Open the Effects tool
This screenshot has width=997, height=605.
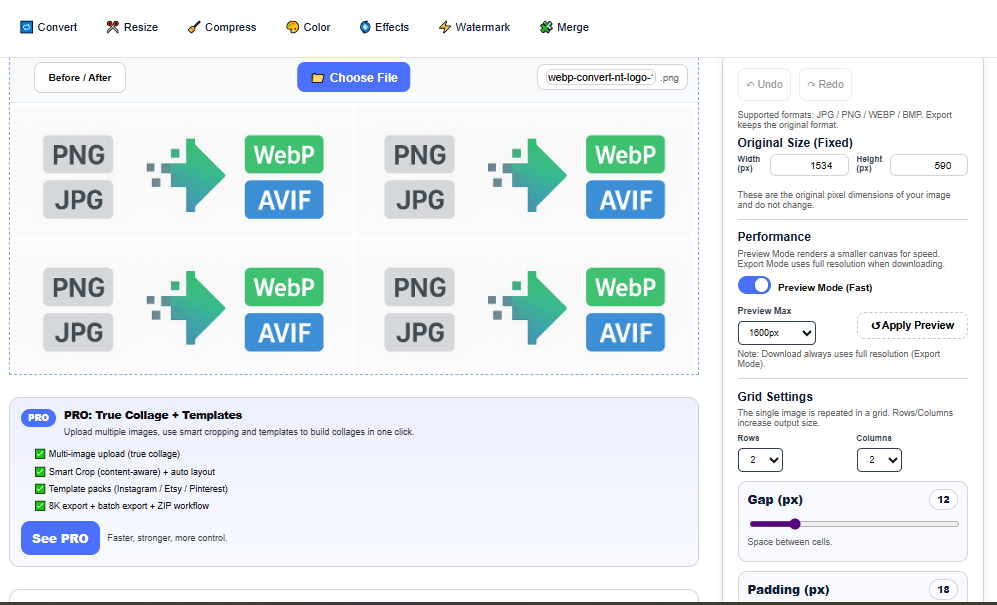pos(384,27)
